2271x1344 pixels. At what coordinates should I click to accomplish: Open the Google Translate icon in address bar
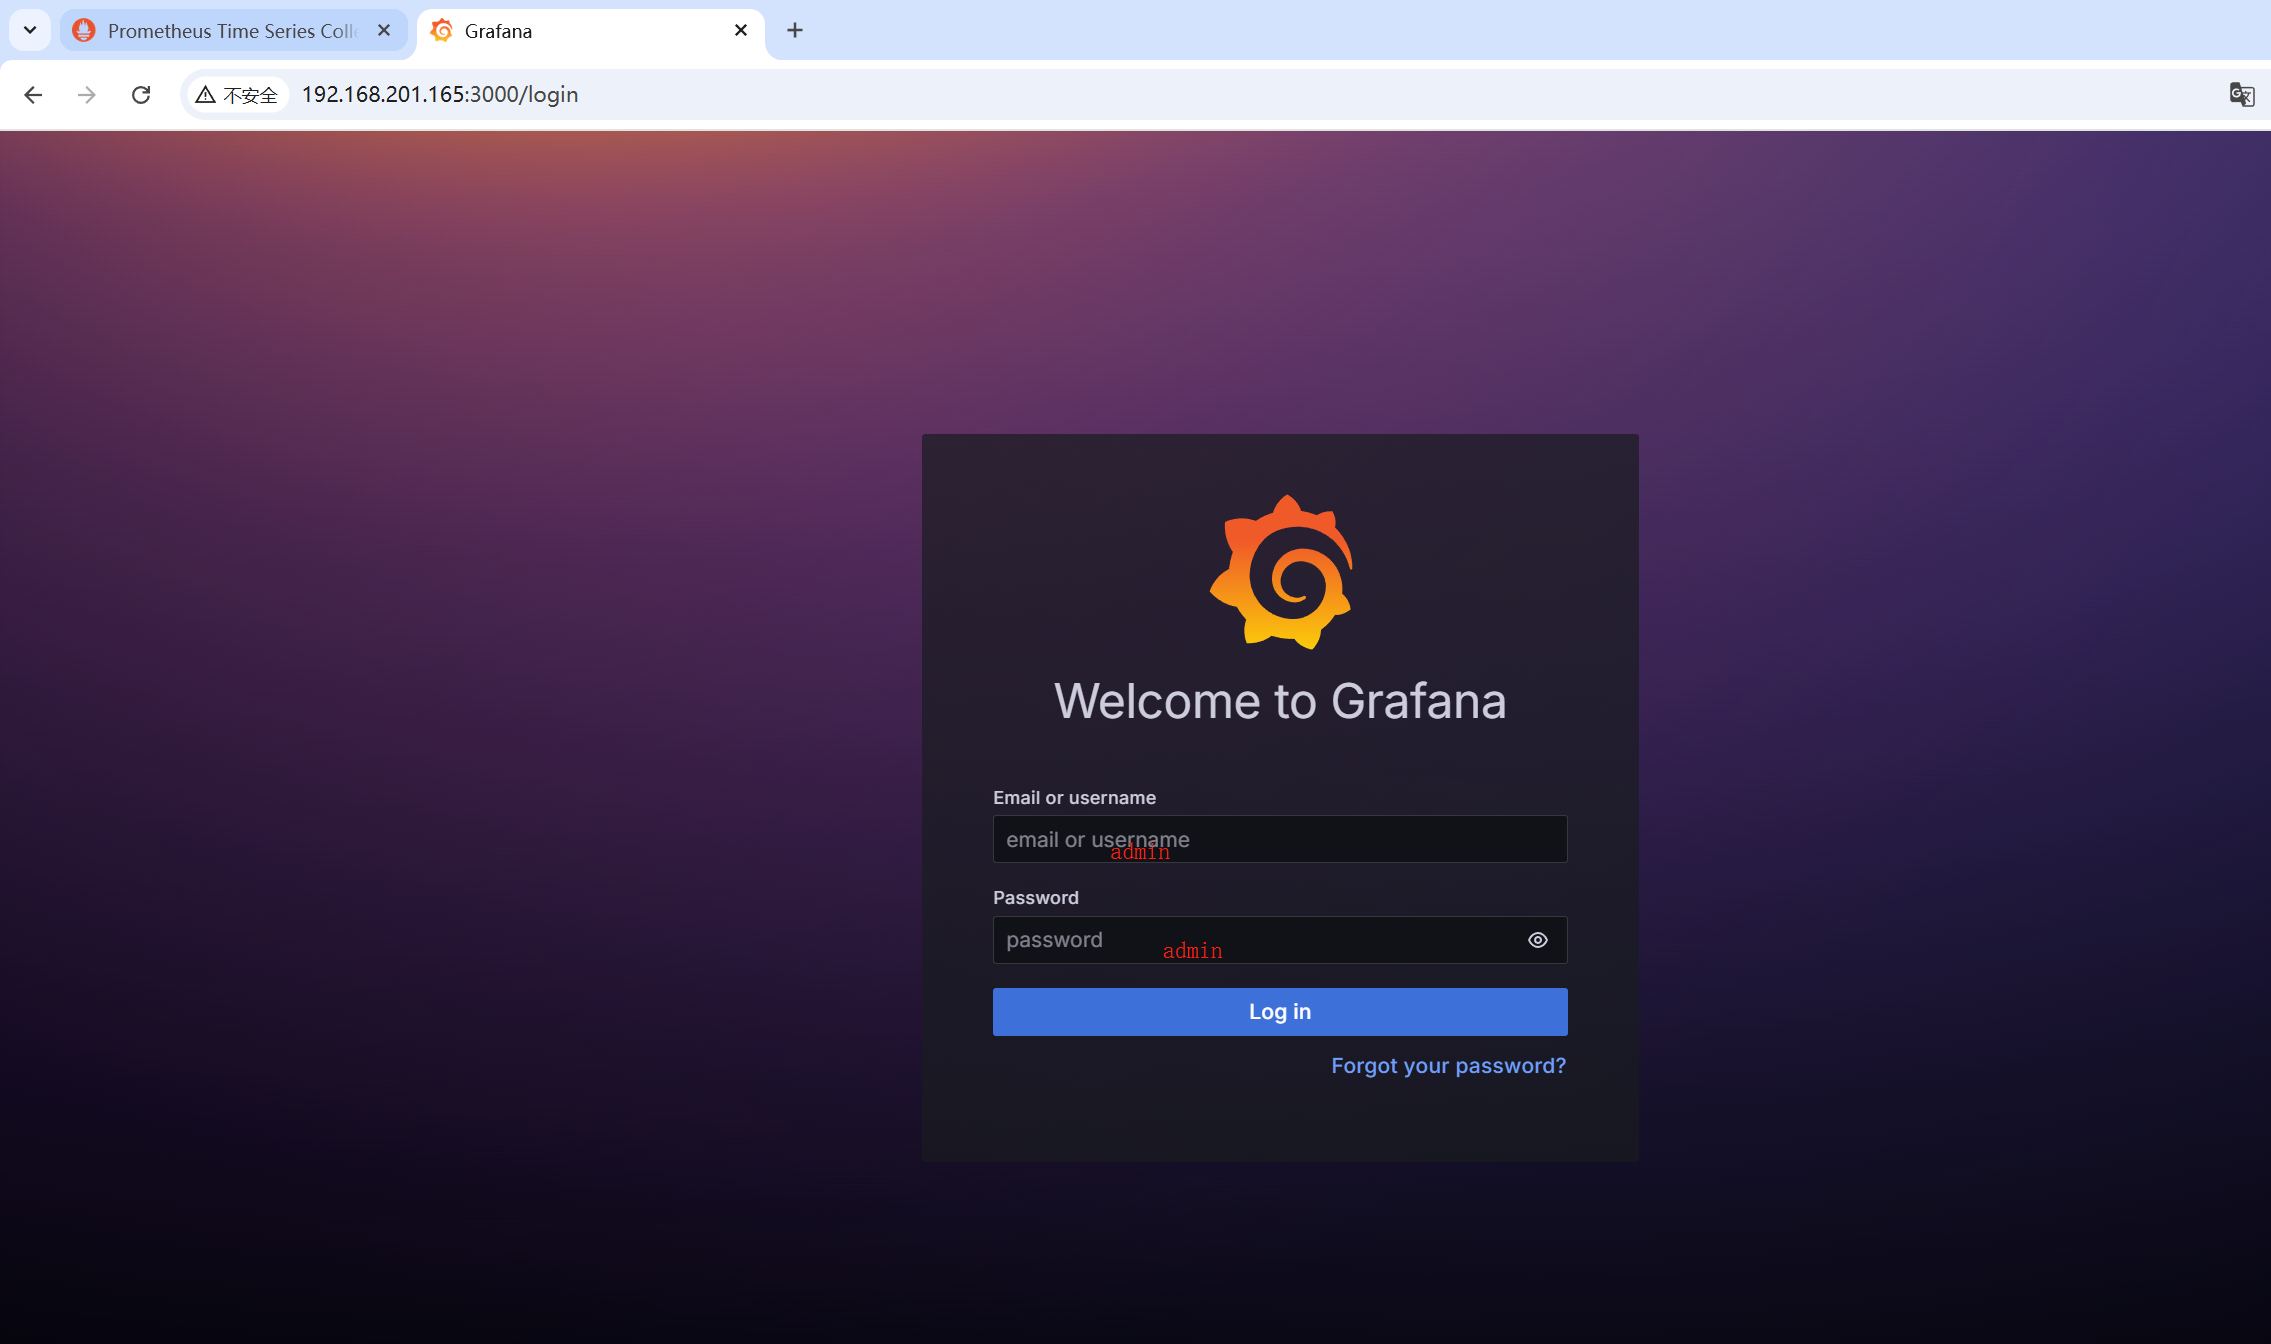2241,95
